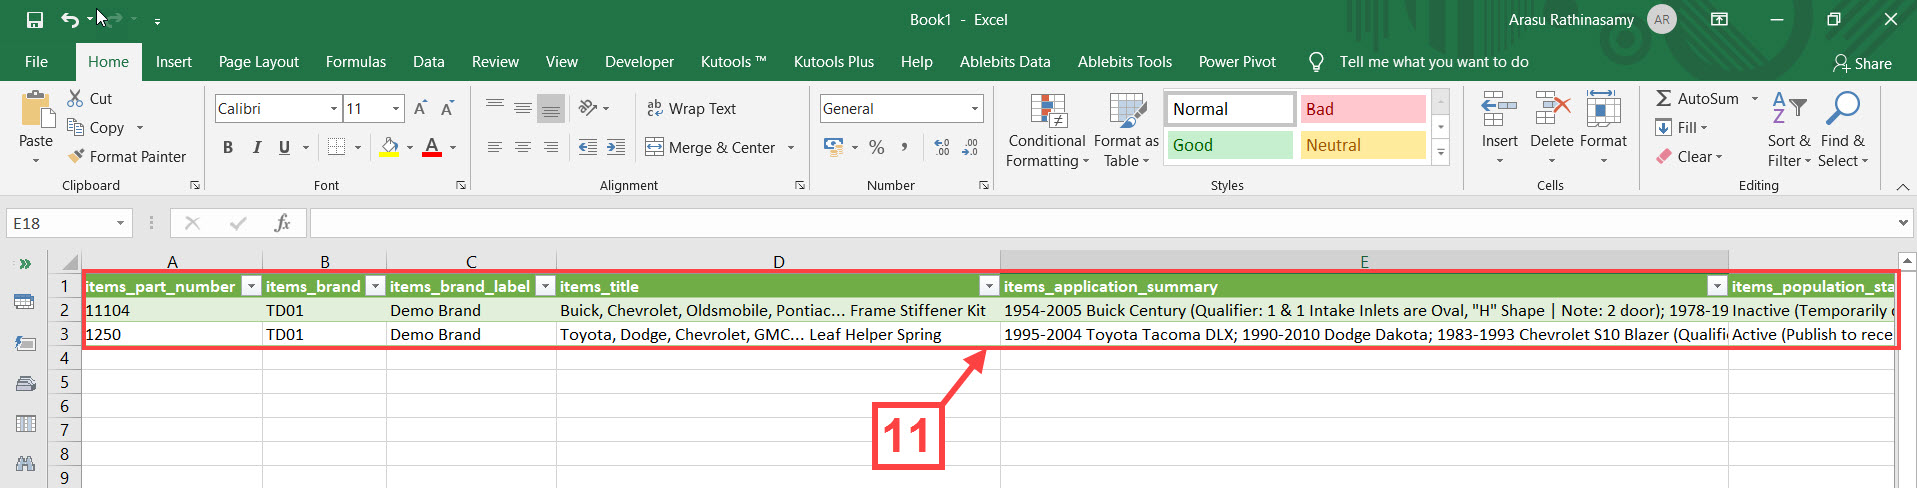Open Sort & Filter menu
This screenshot has width=1917, height=488.
tap(1789, 131)
